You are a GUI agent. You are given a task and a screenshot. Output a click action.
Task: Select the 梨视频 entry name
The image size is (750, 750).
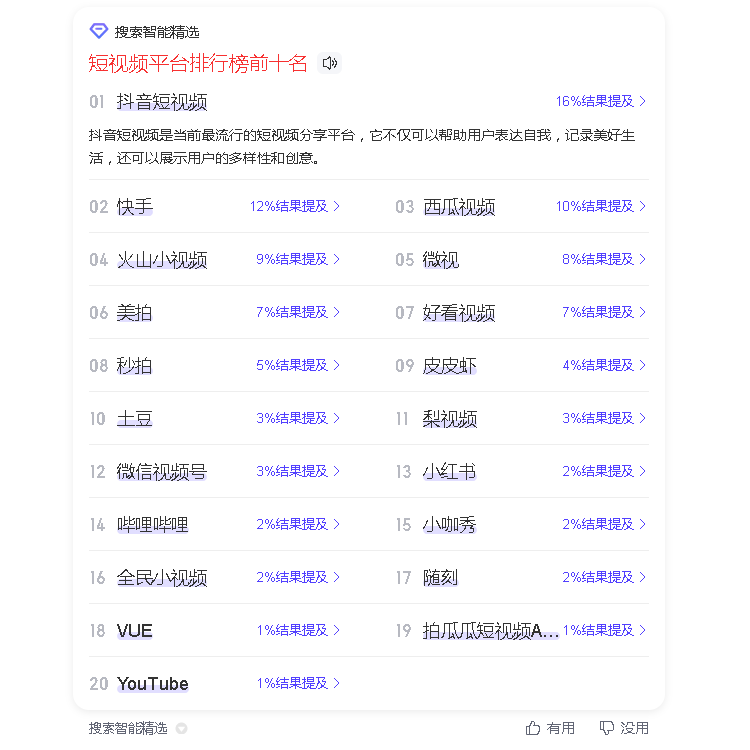(x=450, y=419)
